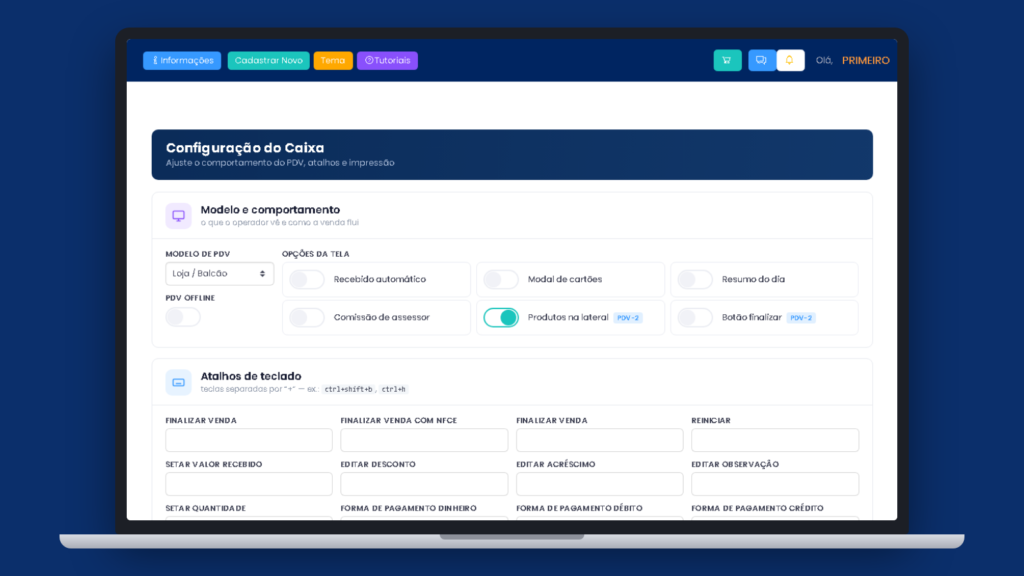Screen dimensions: 1024x576
Task: Focus the Editar Observação field
Action: coord(775,484)
